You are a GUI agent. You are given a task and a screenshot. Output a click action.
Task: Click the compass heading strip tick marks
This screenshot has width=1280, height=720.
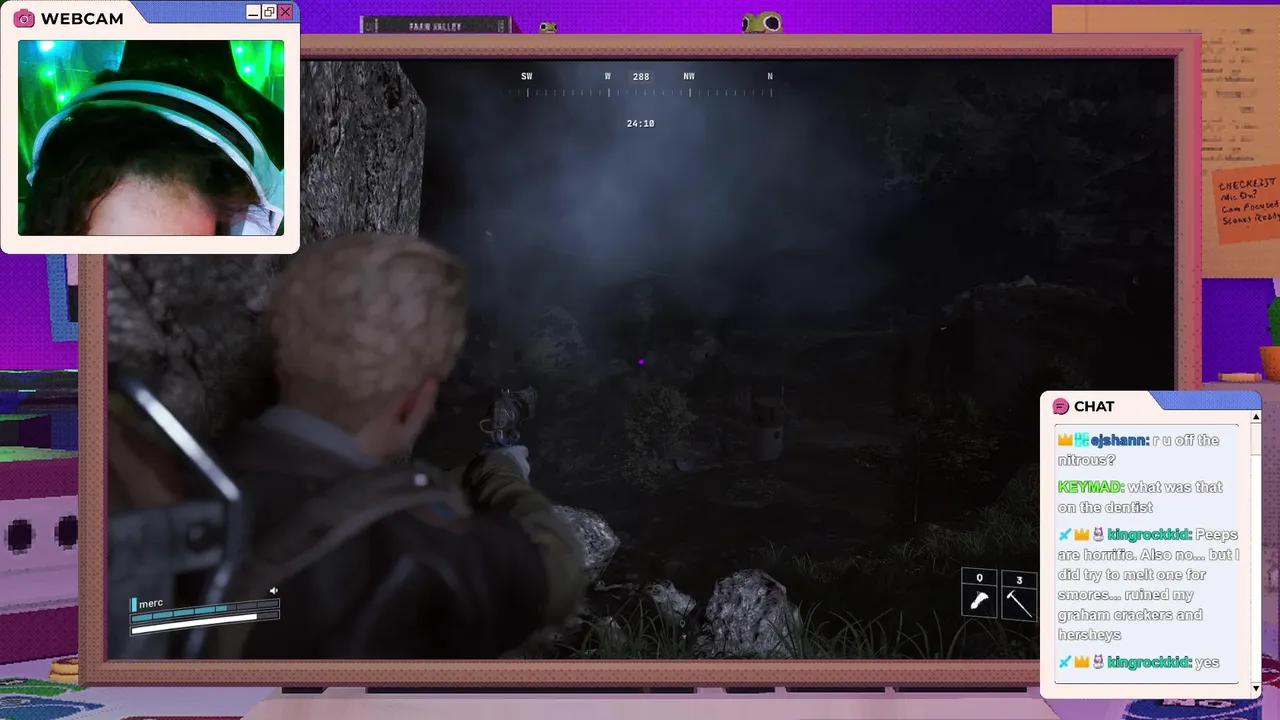click(650, 93)
